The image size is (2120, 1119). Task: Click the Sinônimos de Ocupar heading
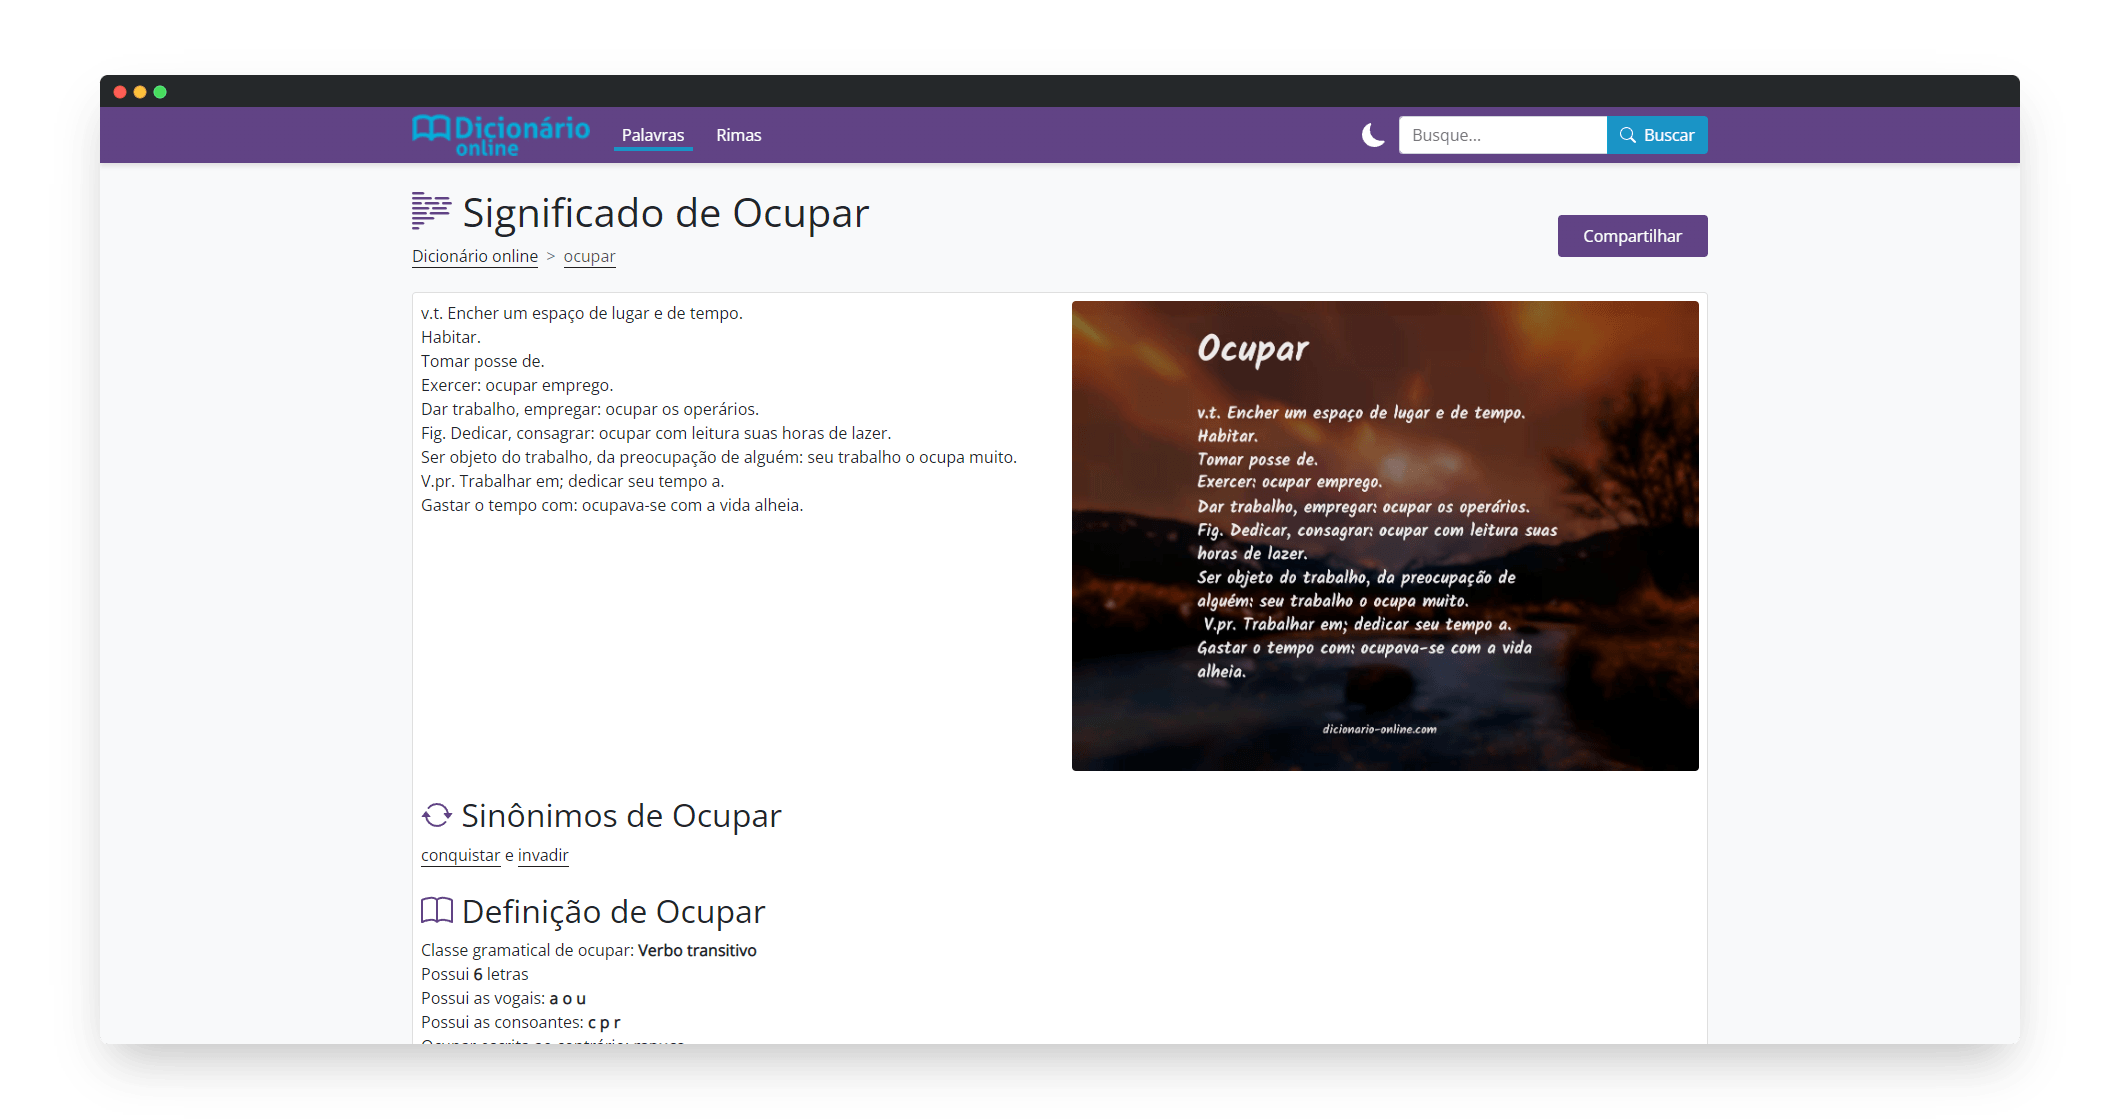click(621, 816)
